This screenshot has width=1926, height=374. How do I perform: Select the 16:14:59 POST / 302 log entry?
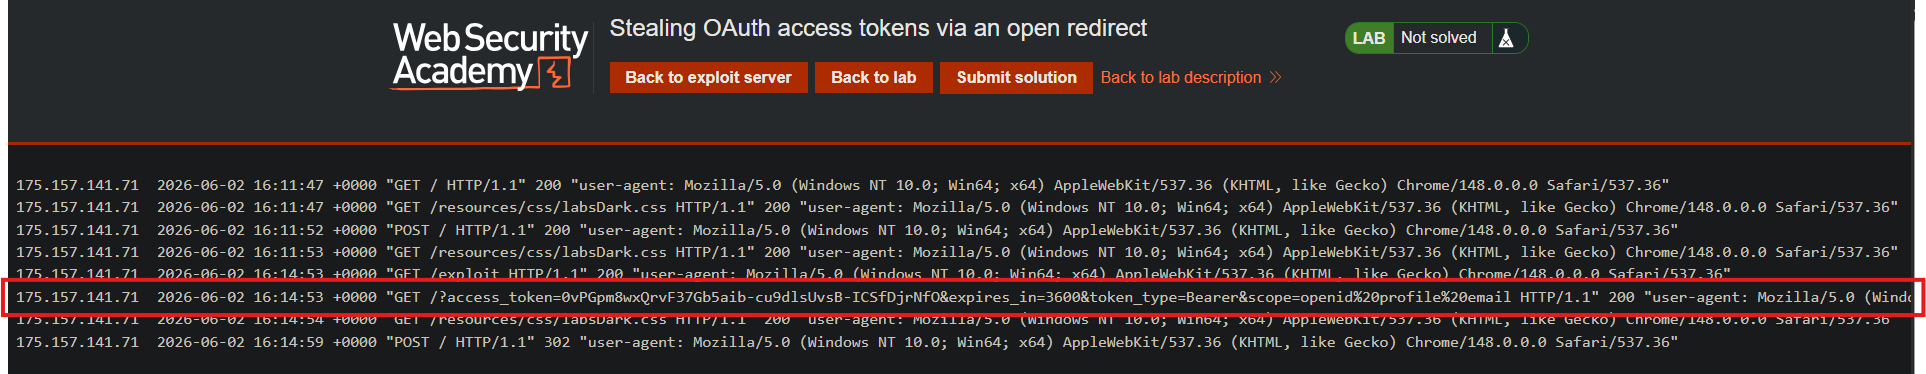point(847,342)
